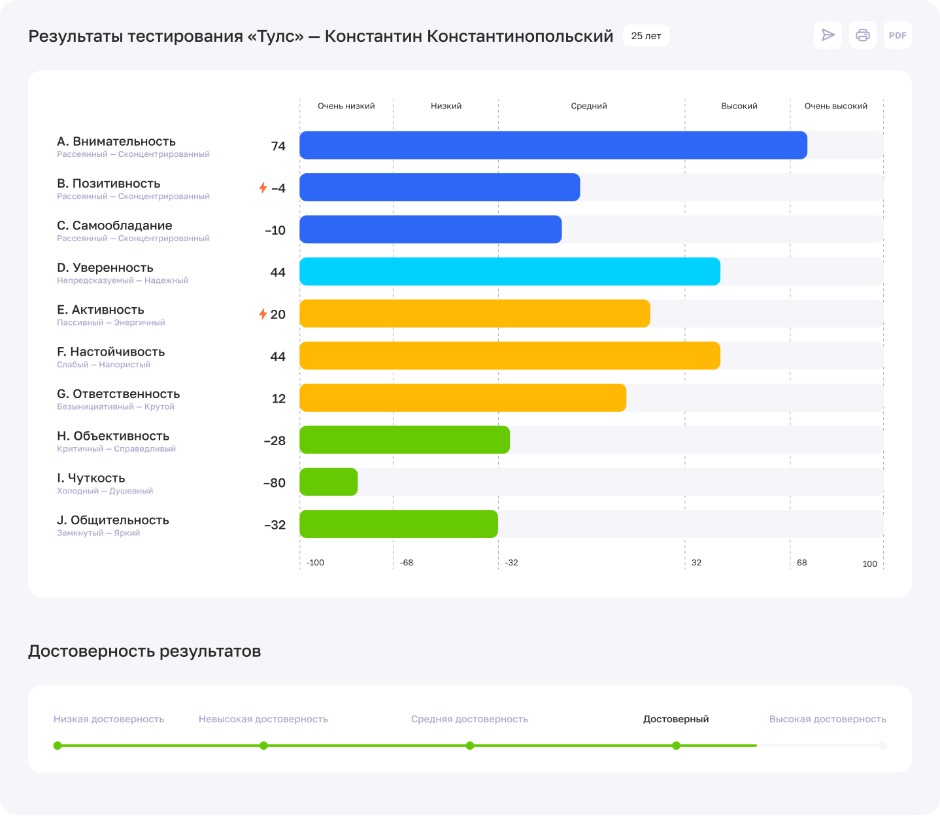Click the «Невысокая достоверность» marker dot
This screenshot has width=940, height=834.
point(264,745)
